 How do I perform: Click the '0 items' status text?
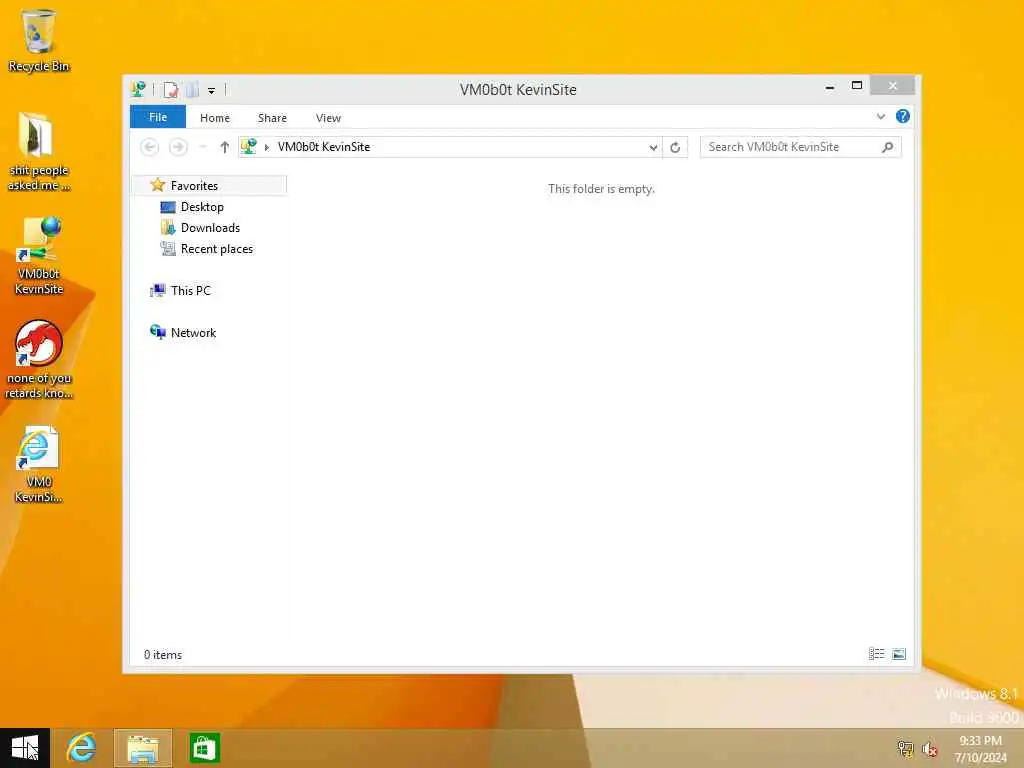click(163, 655)
